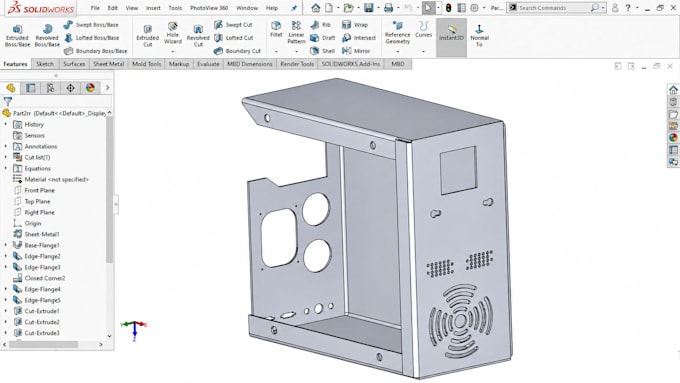Click the Print icon in top toolbar

pos(389,8)
